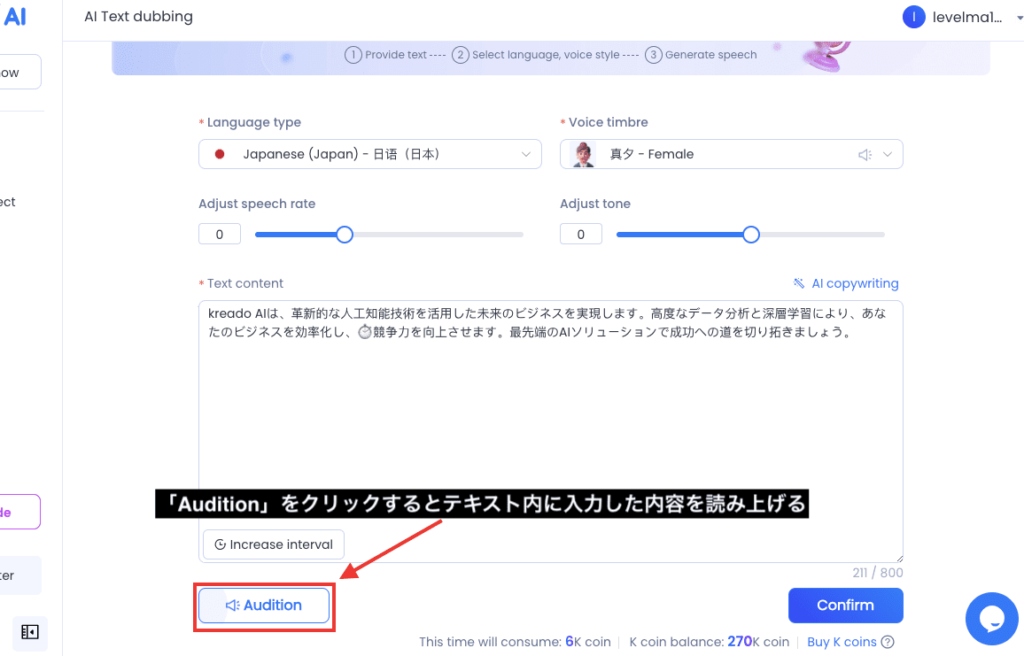This screenshot has height=656, width=1024.
Task: Click the speaker icon on the Audition button
Action: pyautogui.click(x=232, y=606)
